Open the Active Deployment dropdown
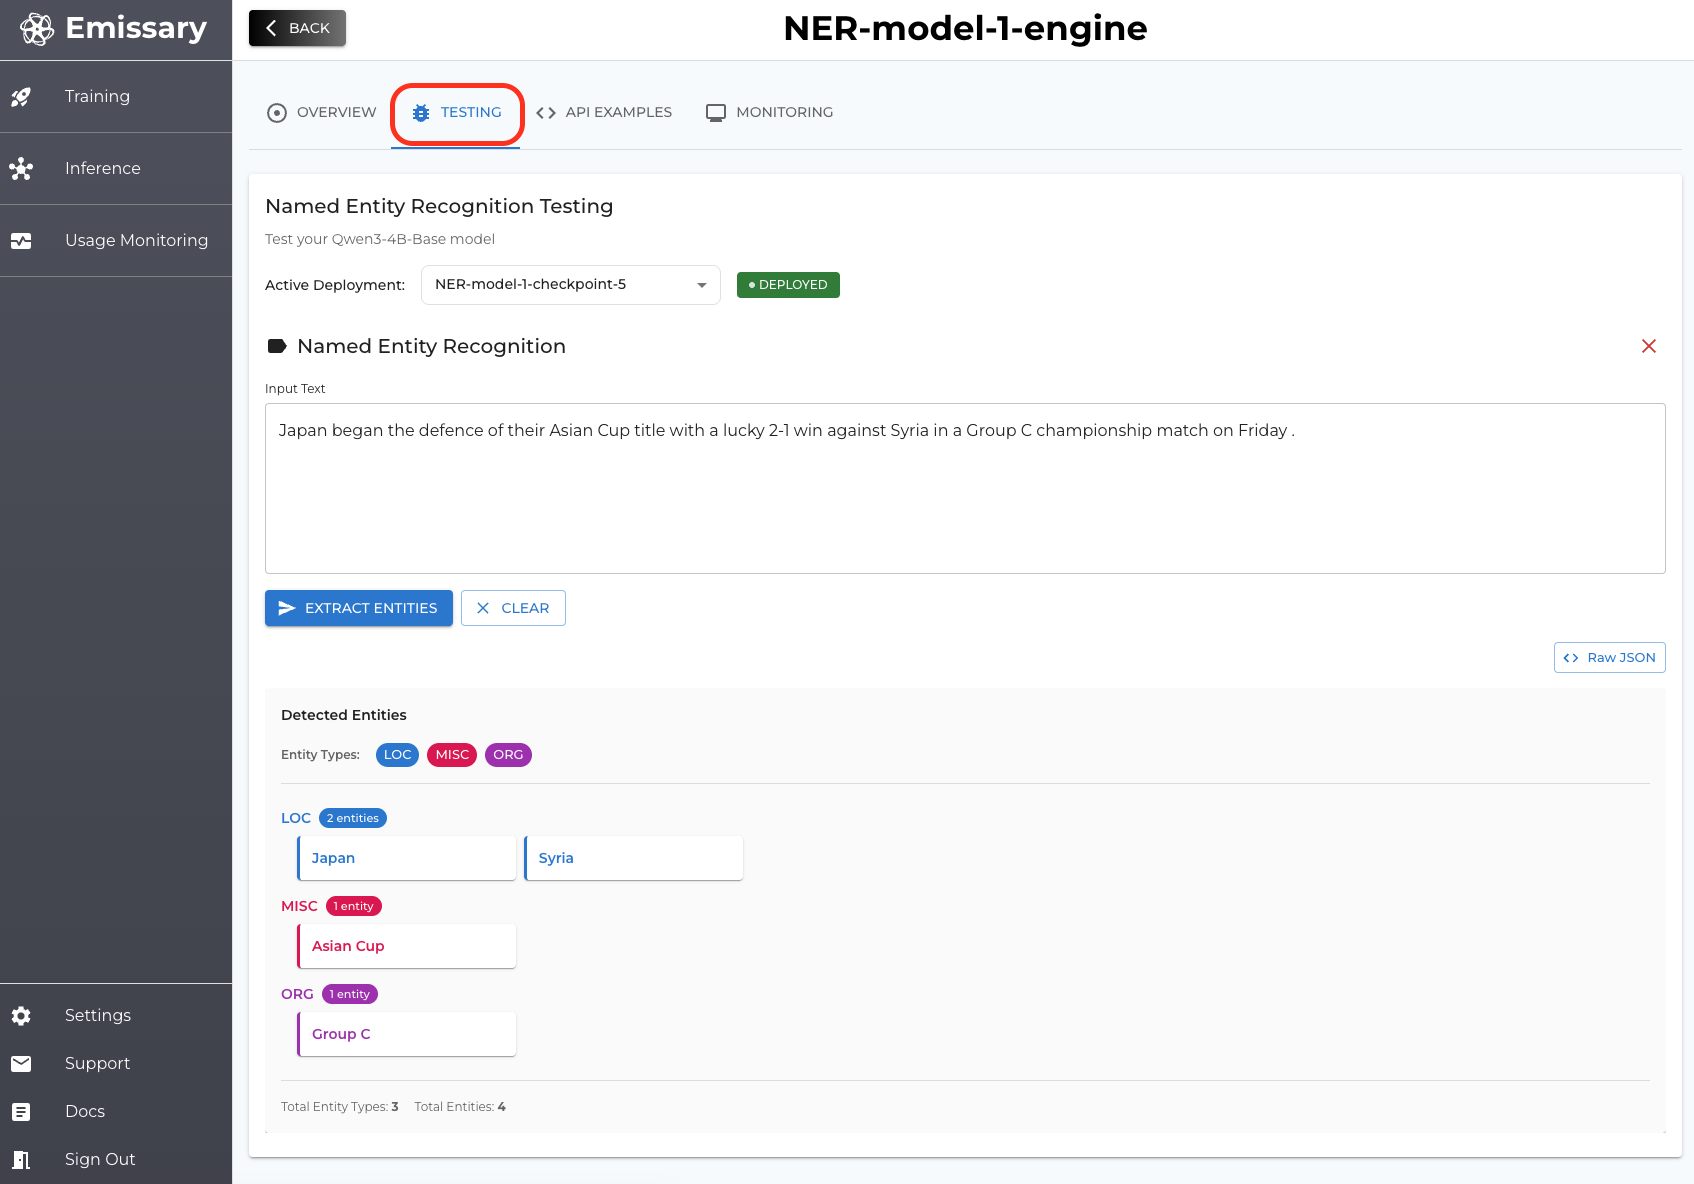 (x=570, y=285)
